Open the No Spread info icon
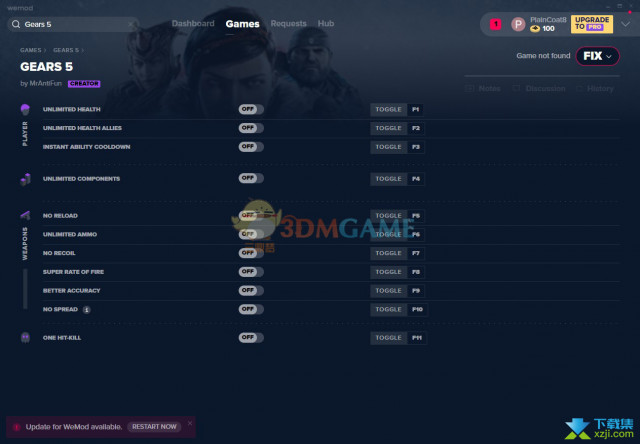Screen dimensions: 640x444 pos(86,310)
